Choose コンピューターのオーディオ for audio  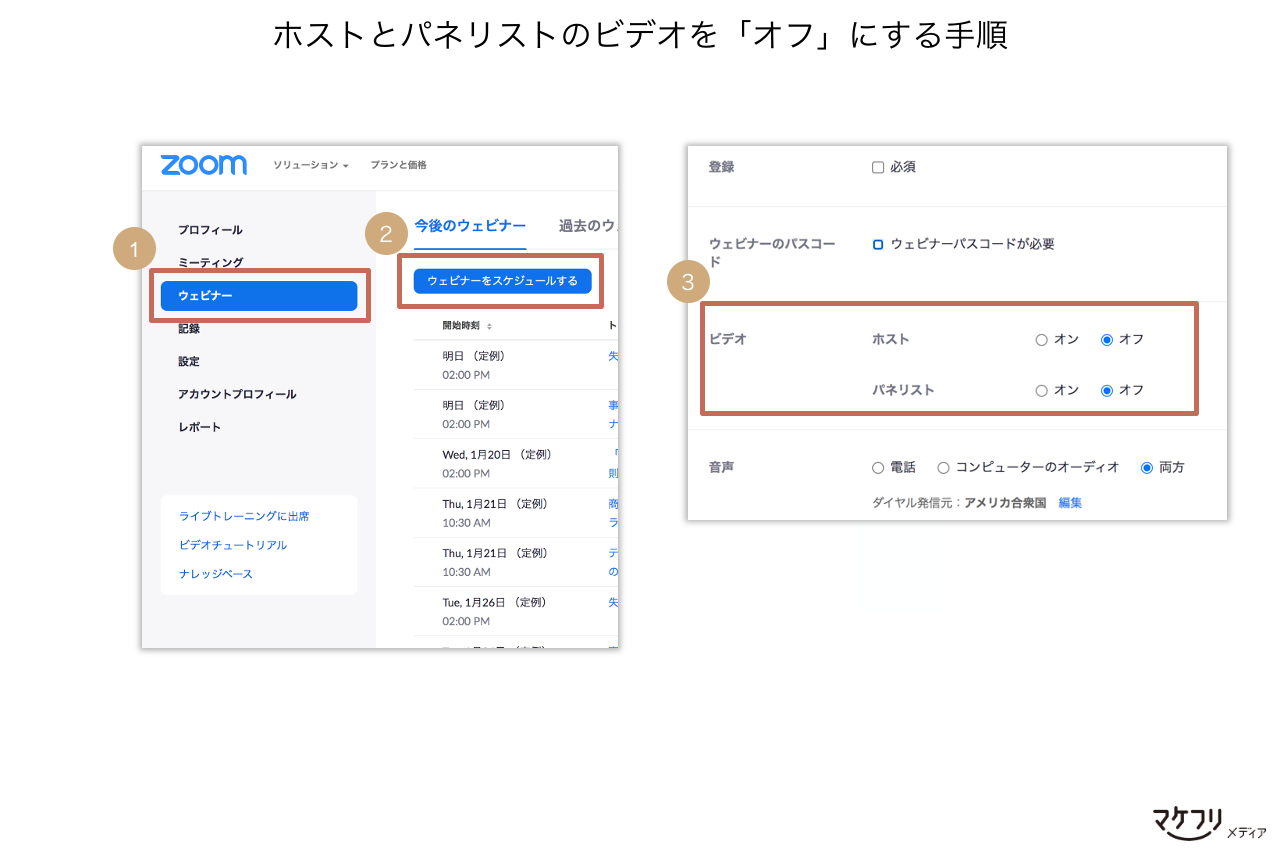tap(943, 468)
